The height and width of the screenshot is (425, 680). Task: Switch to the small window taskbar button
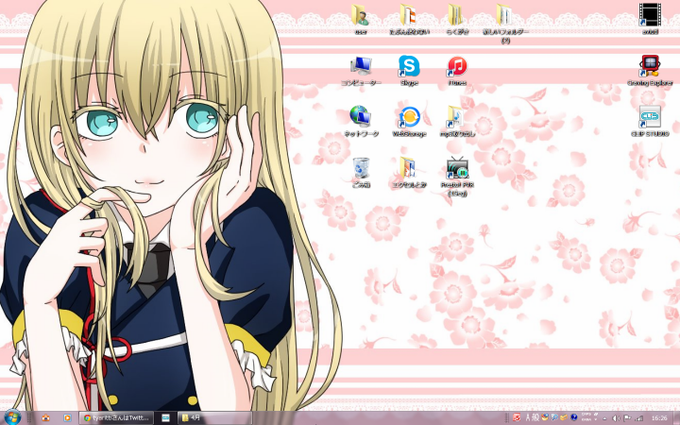166,418
